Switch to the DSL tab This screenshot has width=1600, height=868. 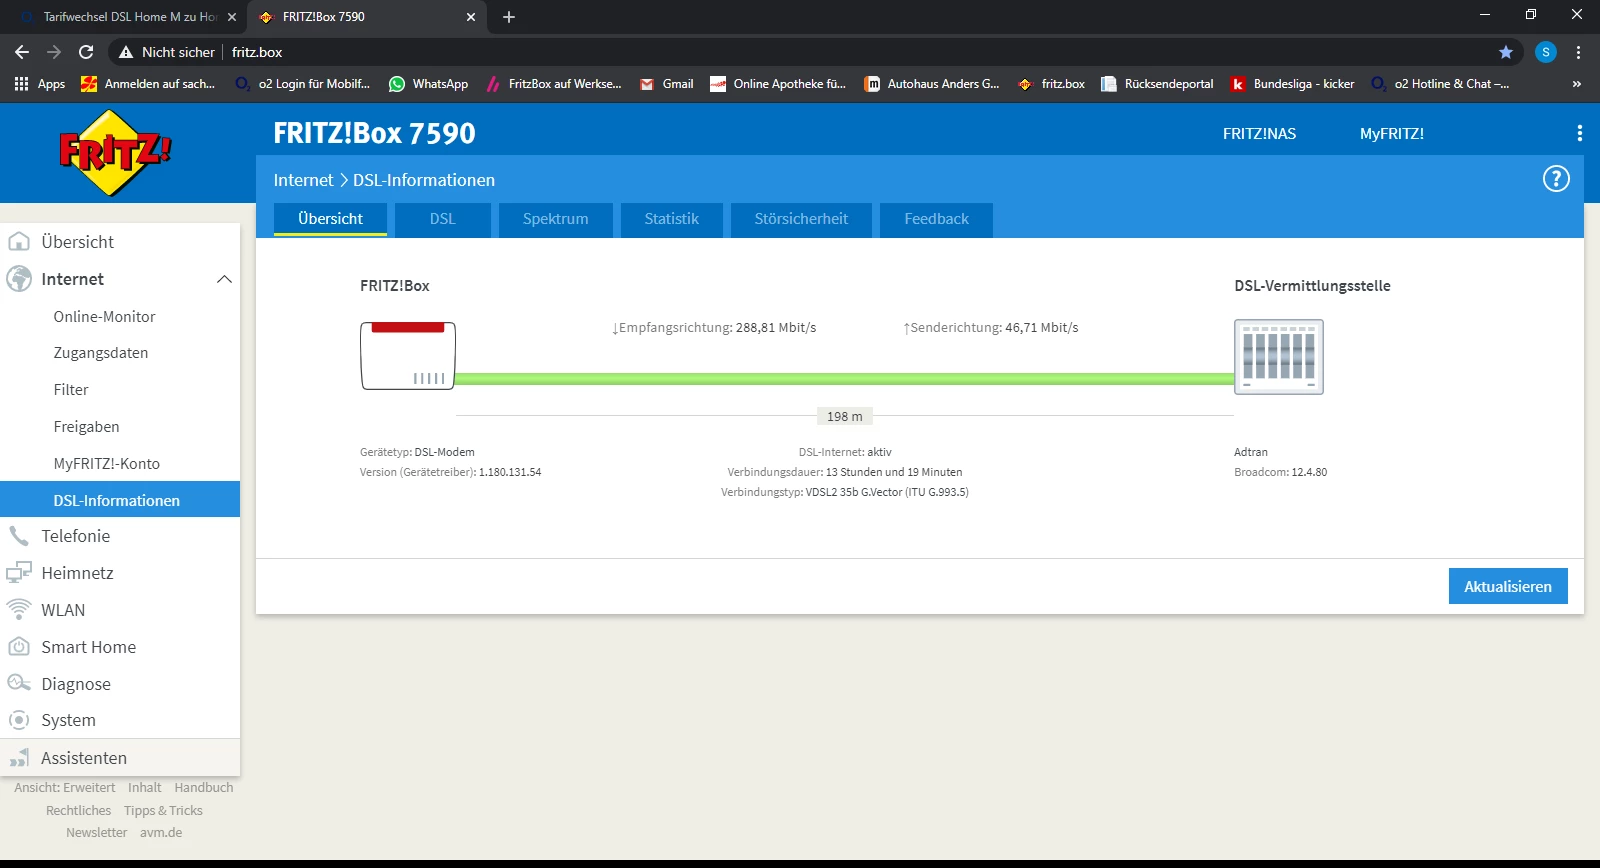(443, 219)
